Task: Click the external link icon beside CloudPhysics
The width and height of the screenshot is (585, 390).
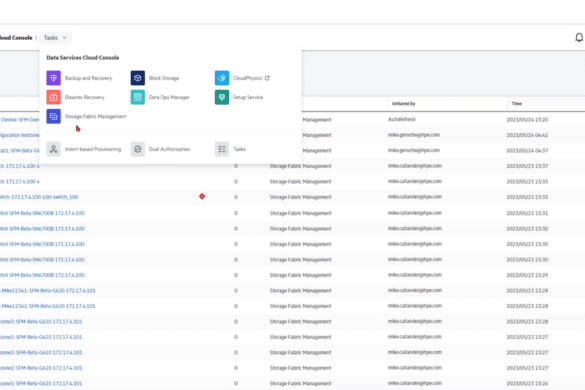Action: pos(267,78)
